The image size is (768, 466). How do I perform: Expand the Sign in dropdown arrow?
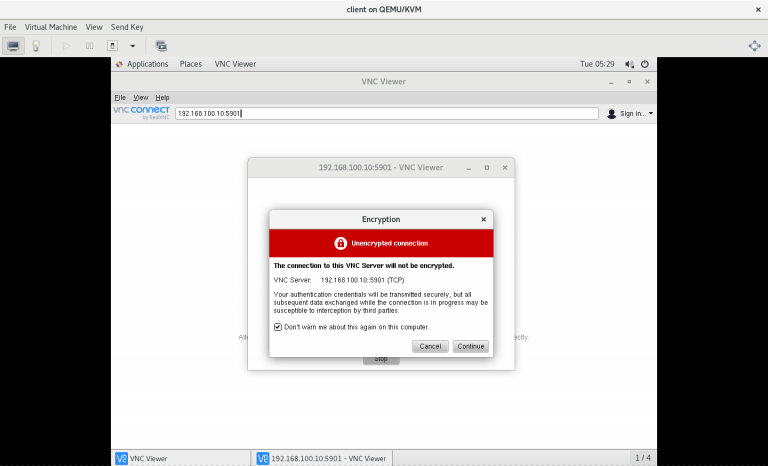tap(650, 114)
